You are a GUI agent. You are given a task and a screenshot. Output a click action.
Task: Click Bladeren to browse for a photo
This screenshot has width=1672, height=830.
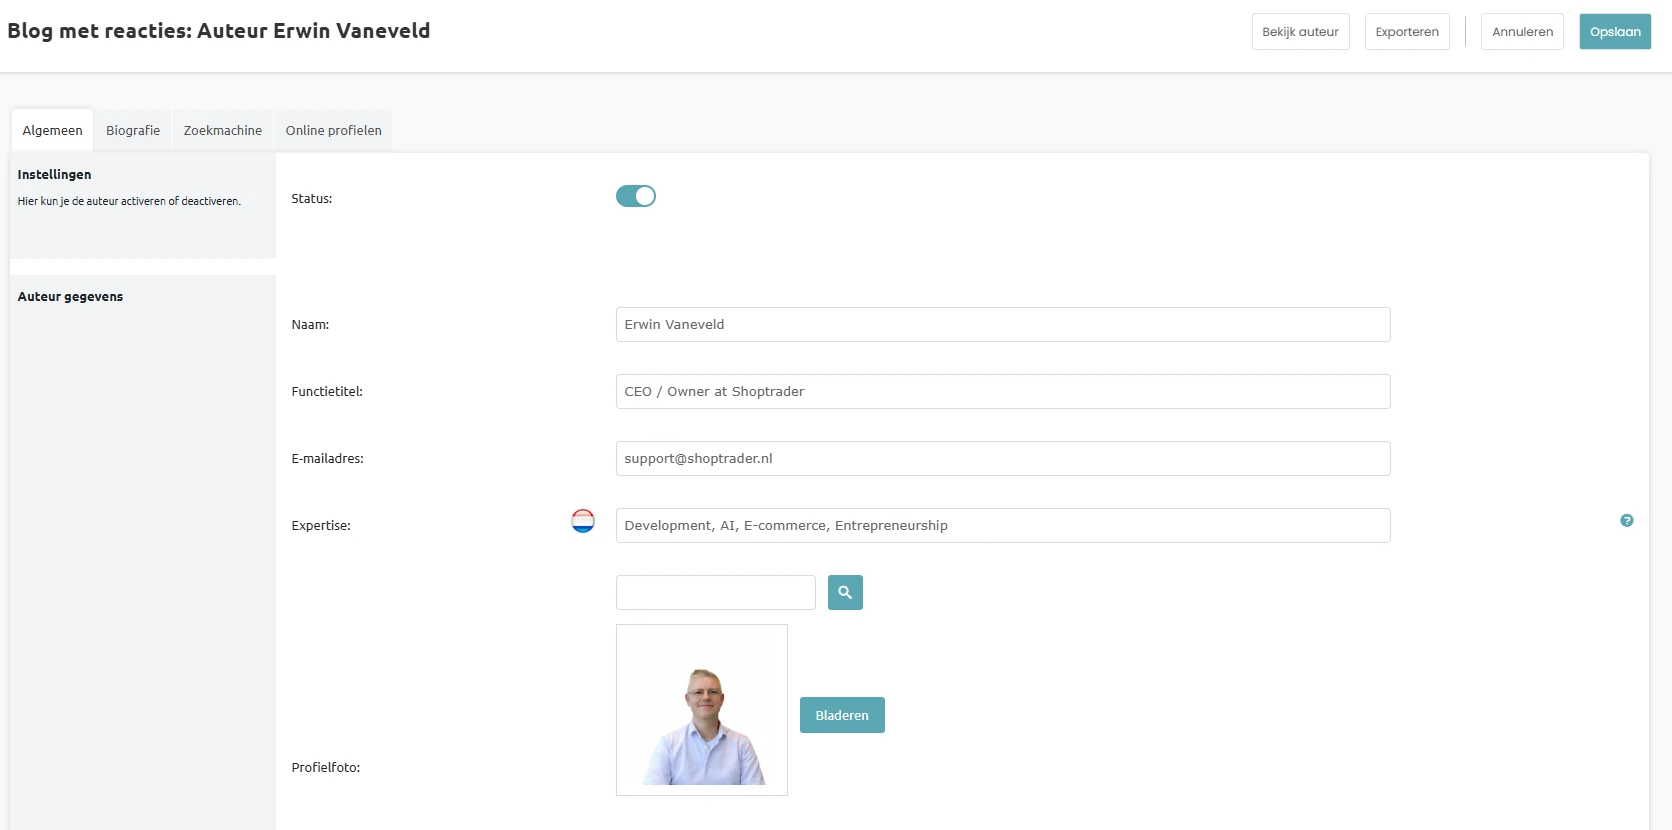(x=842, y=715)
